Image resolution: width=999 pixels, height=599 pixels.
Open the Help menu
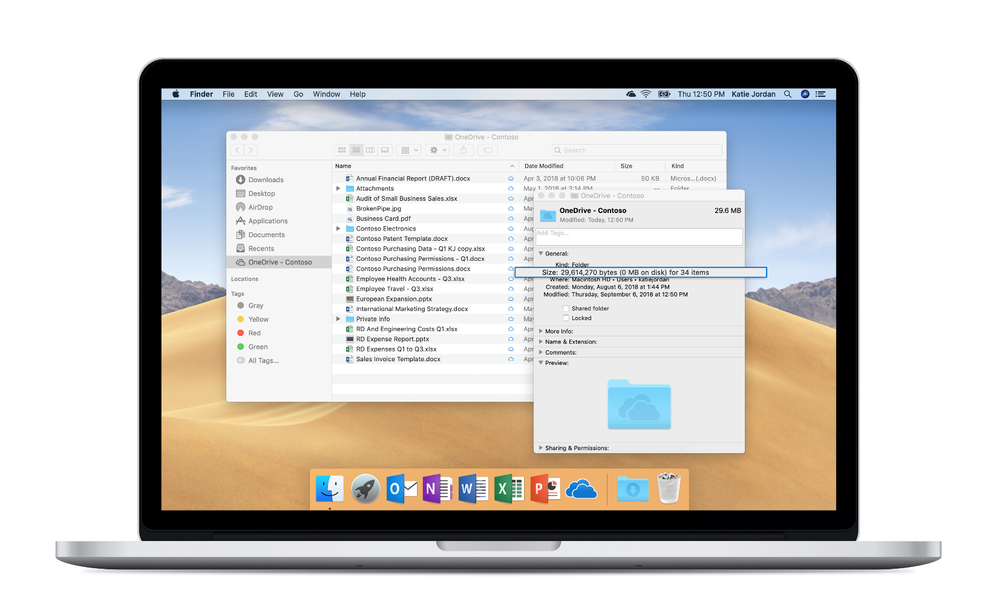(x=357, y=94)
